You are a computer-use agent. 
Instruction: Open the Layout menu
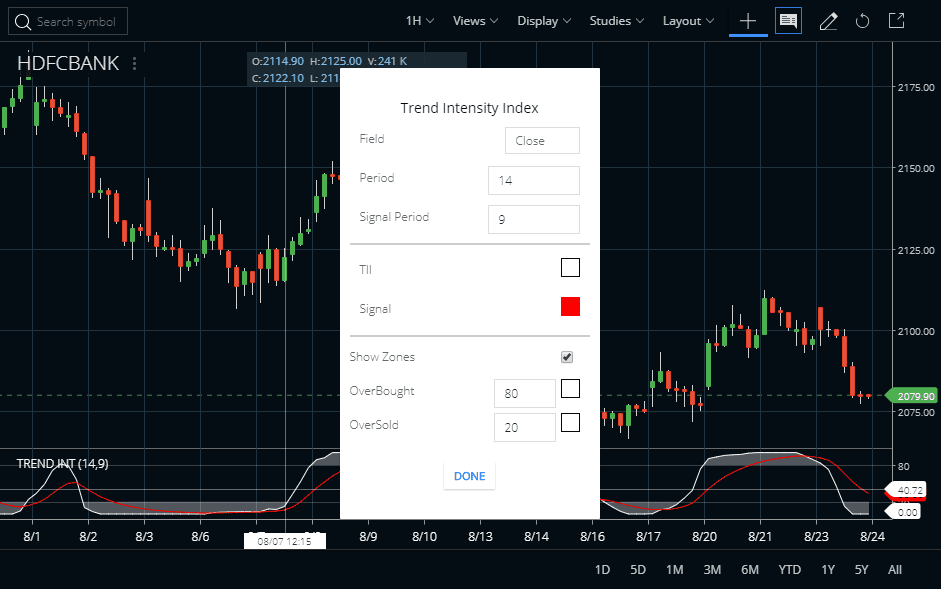click(686, 20)
